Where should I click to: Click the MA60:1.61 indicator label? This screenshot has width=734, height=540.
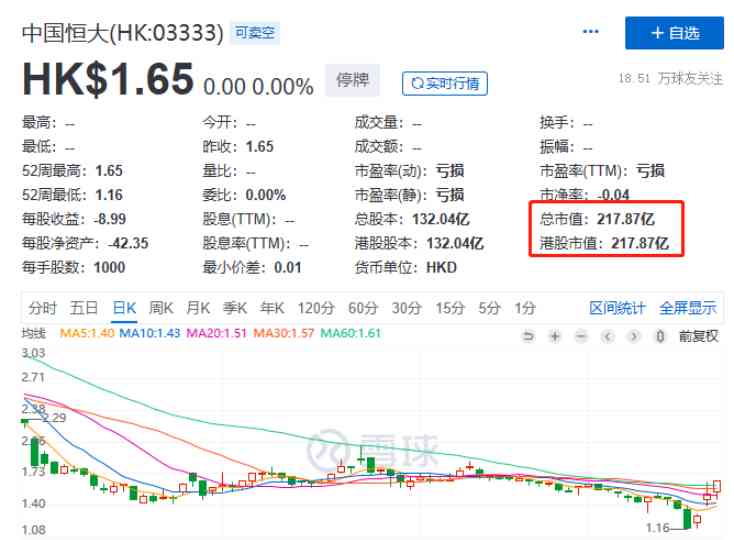tap(351, 333)
